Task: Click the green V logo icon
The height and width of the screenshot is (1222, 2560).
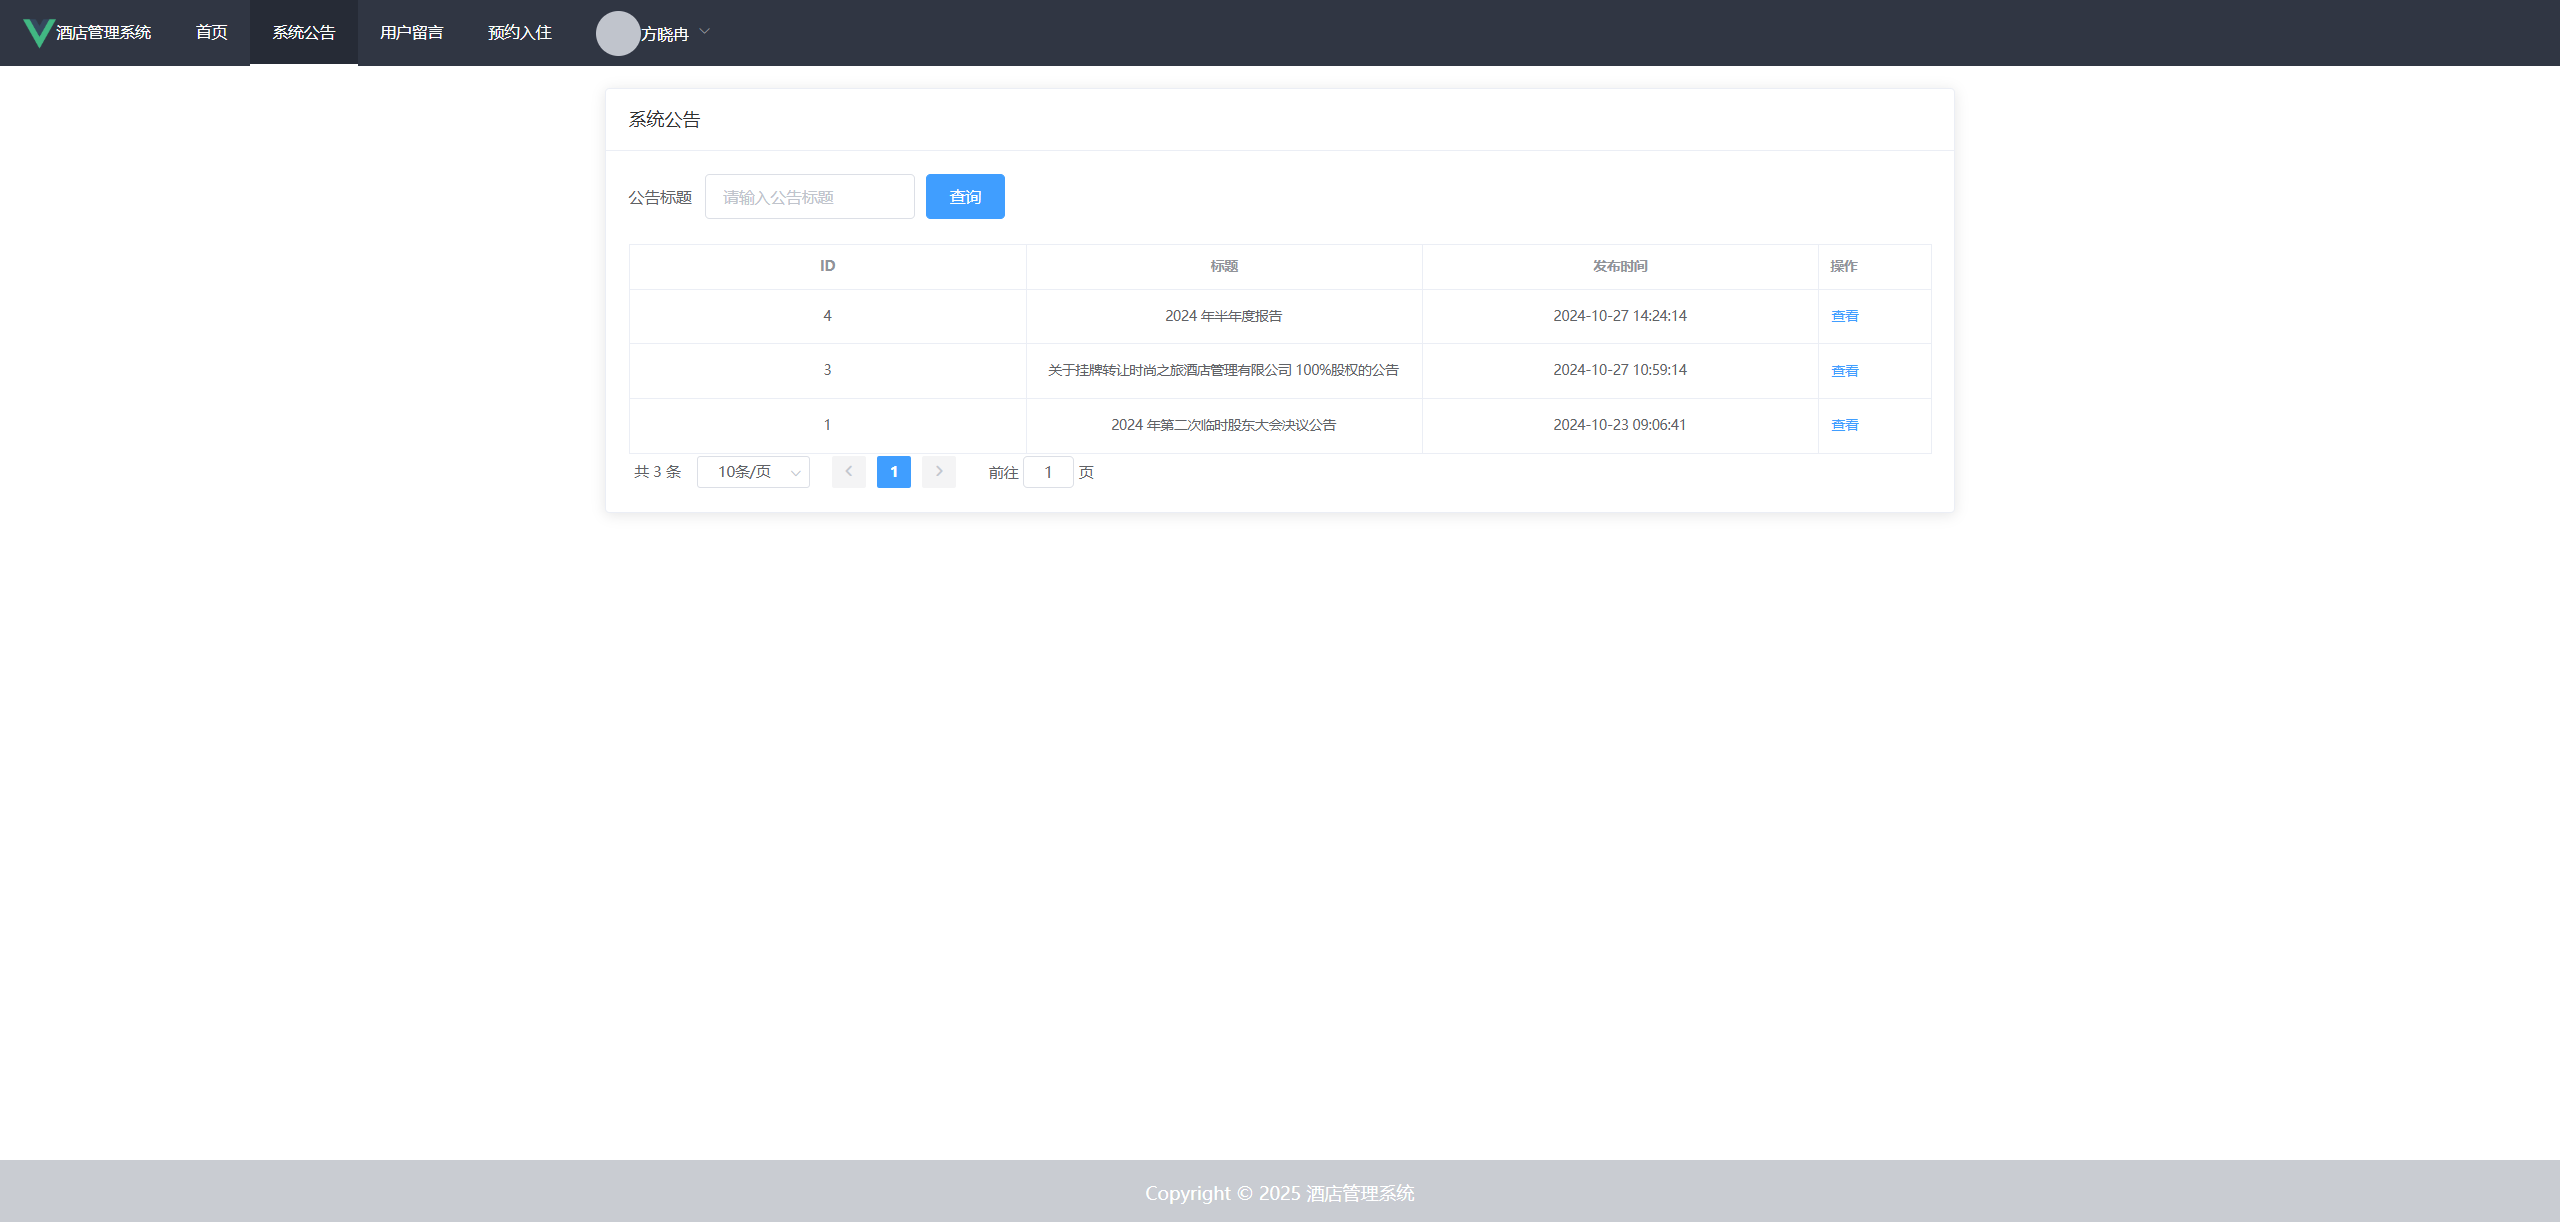Action: (x=37, y=32)
